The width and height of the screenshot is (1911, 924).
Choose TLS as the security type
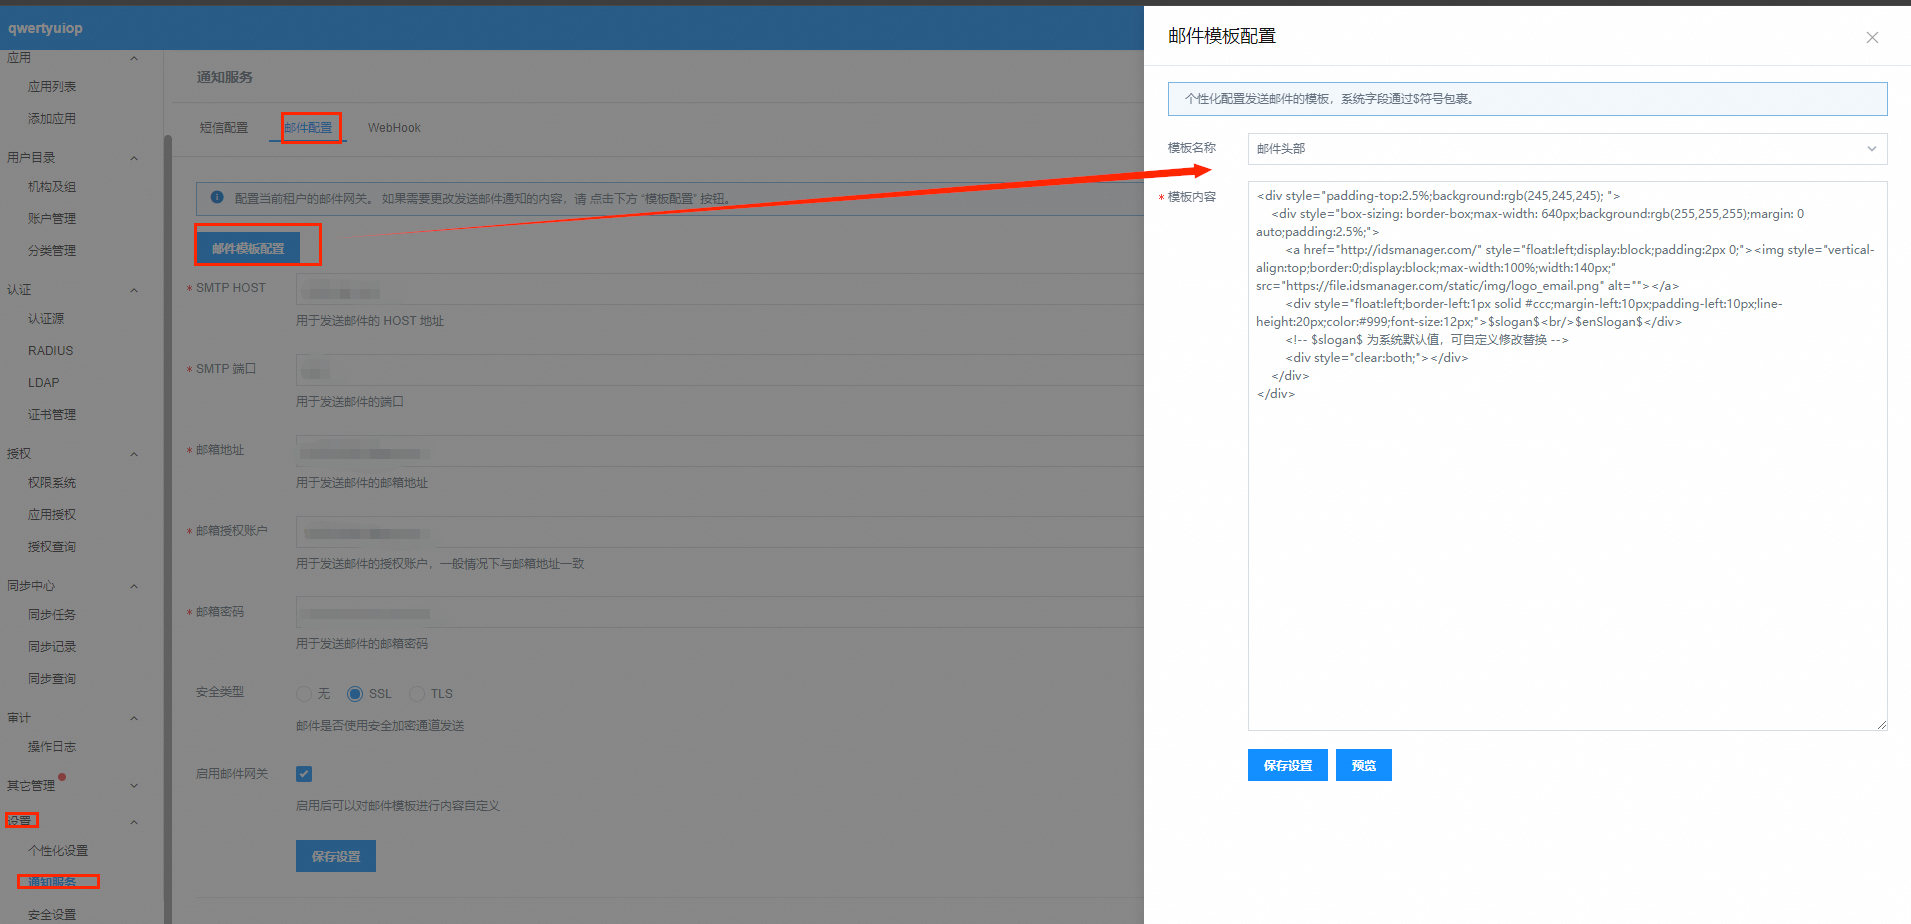click(418, 694)
